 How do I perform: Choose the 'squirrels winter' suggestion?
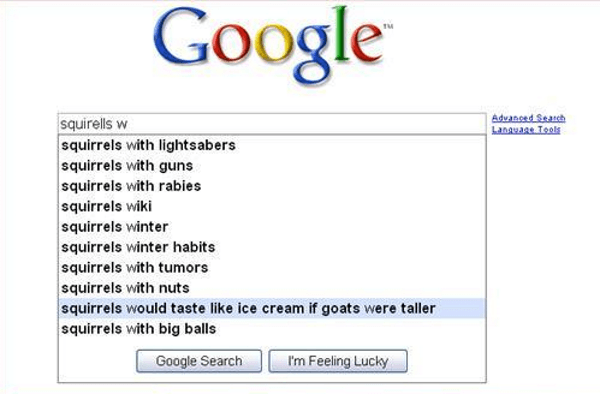pos(272,227)
